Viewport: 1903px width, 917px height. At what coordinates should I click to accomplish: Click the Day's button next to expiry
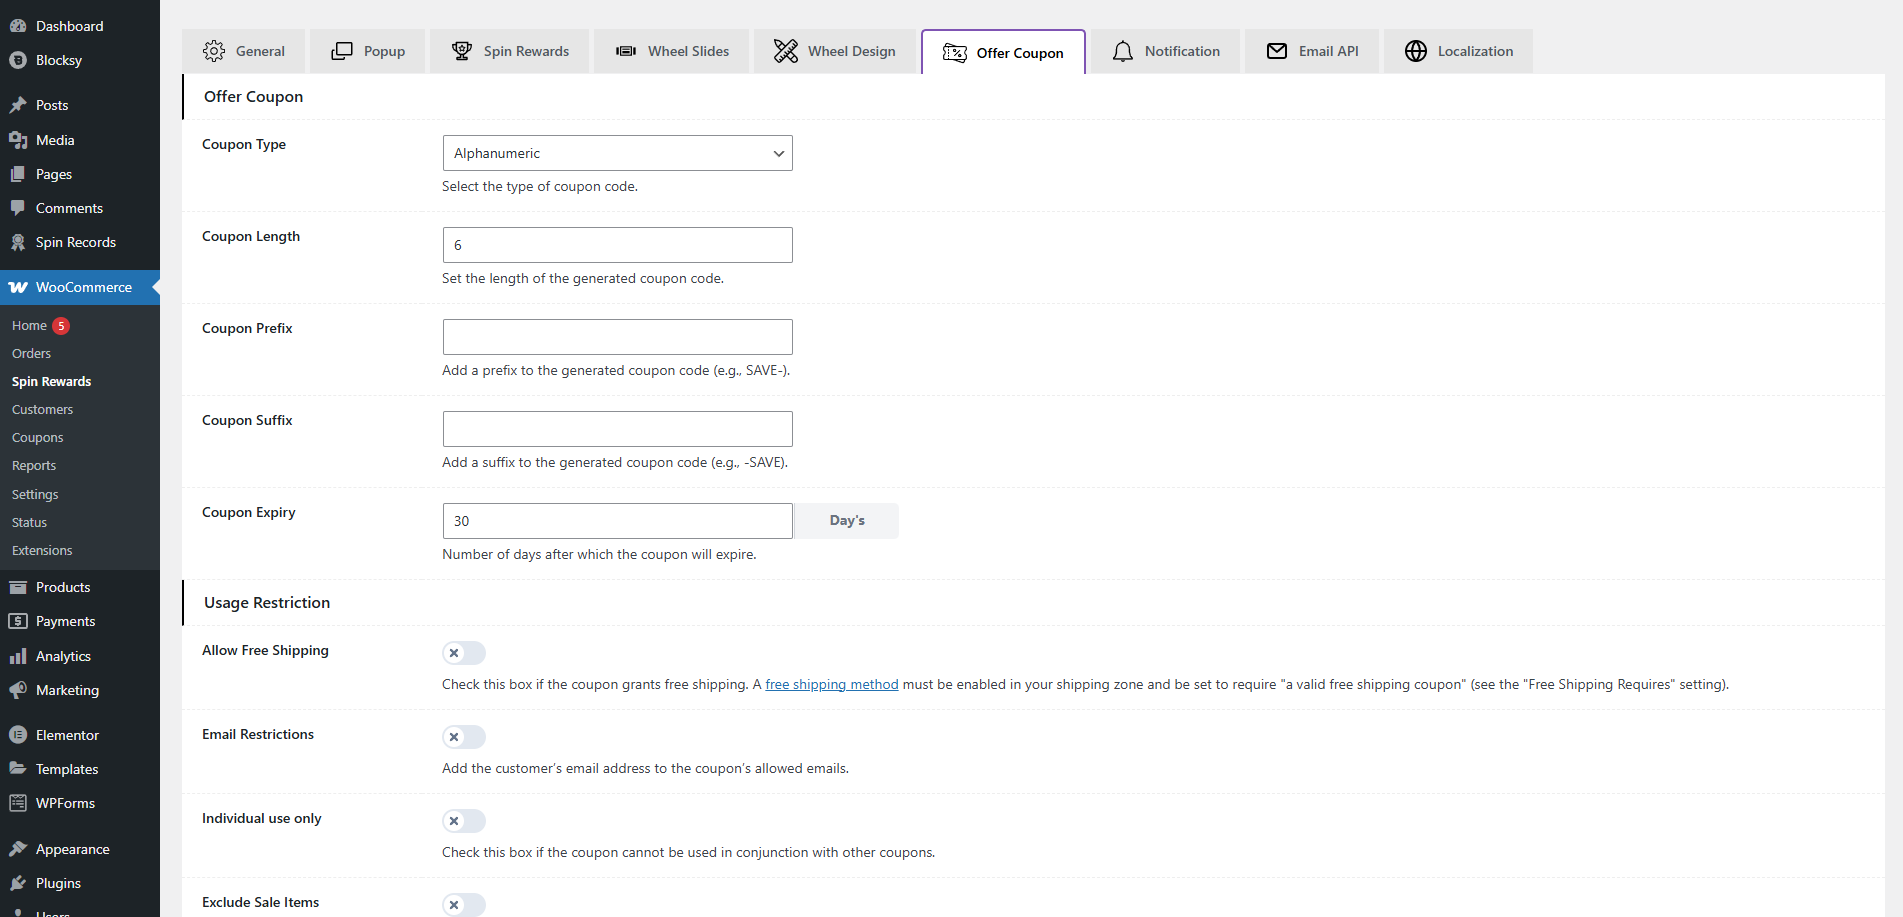846,520
